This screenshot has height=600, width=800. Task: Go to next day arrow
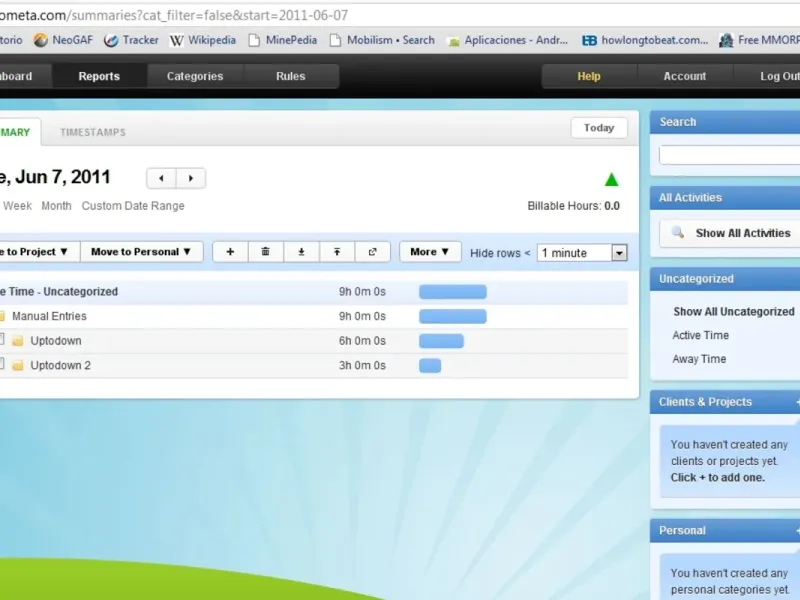(x=191, y=178)
